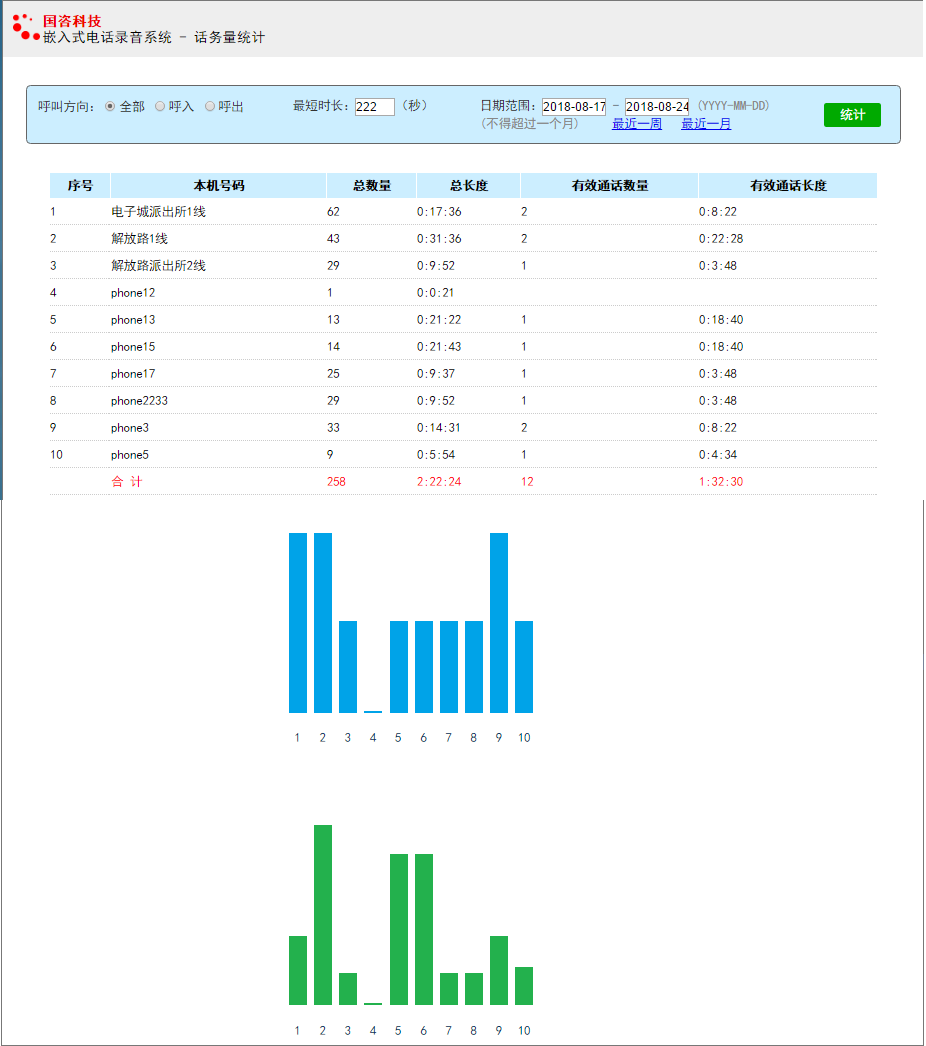Select the 呼入 incoming radio button

coord(159,106)
